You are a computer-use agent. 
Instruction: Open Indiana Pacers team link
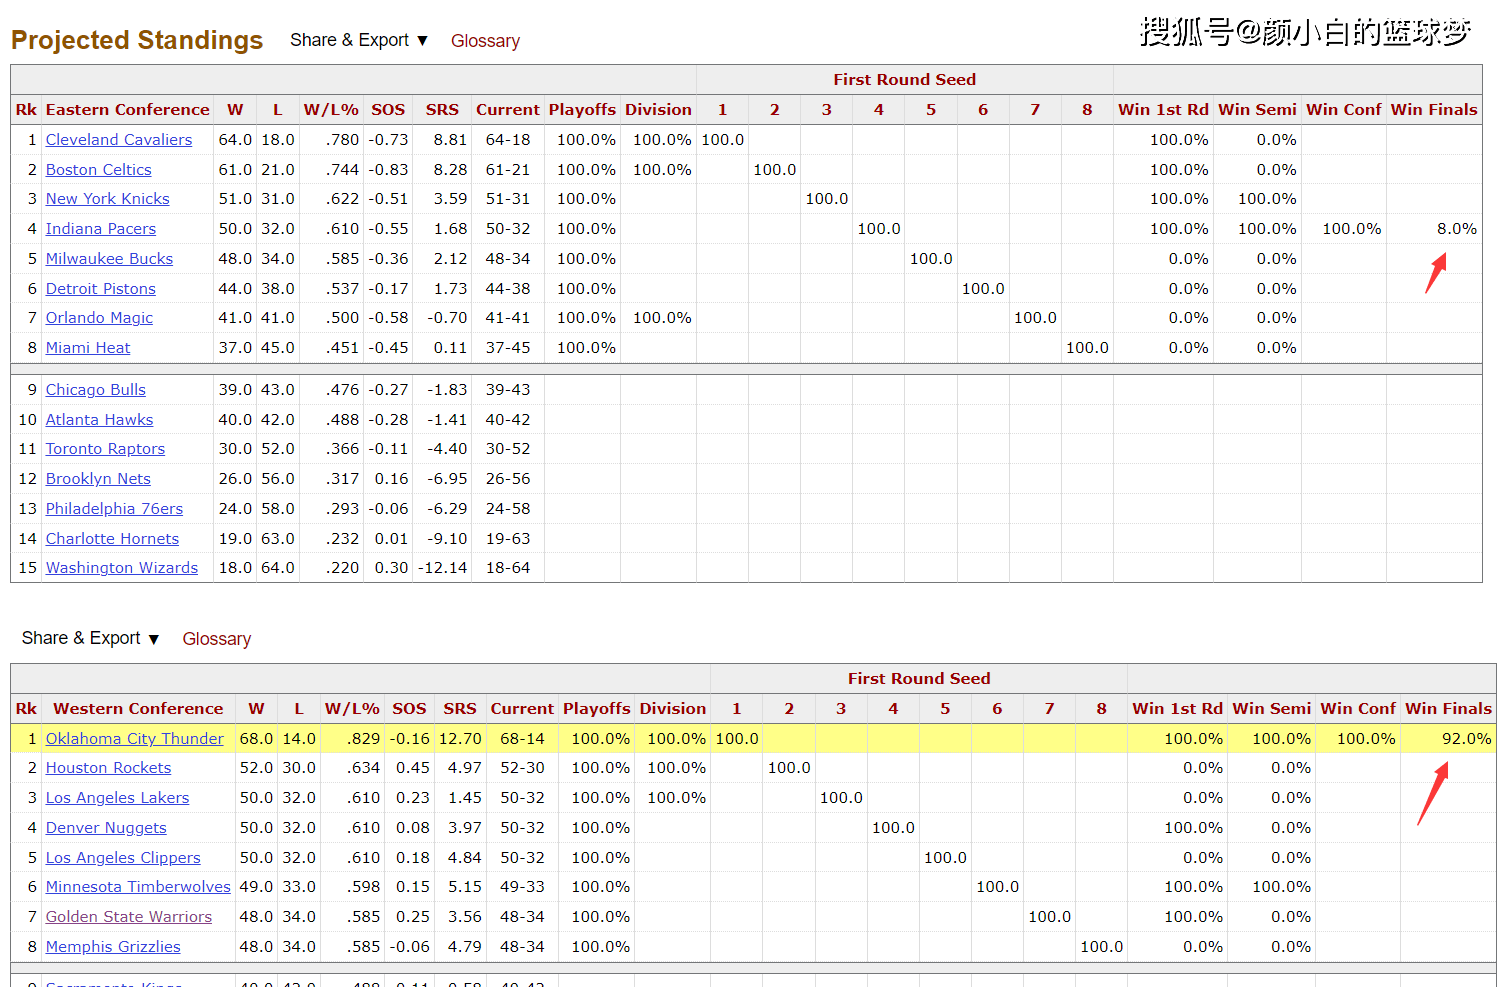101,229
